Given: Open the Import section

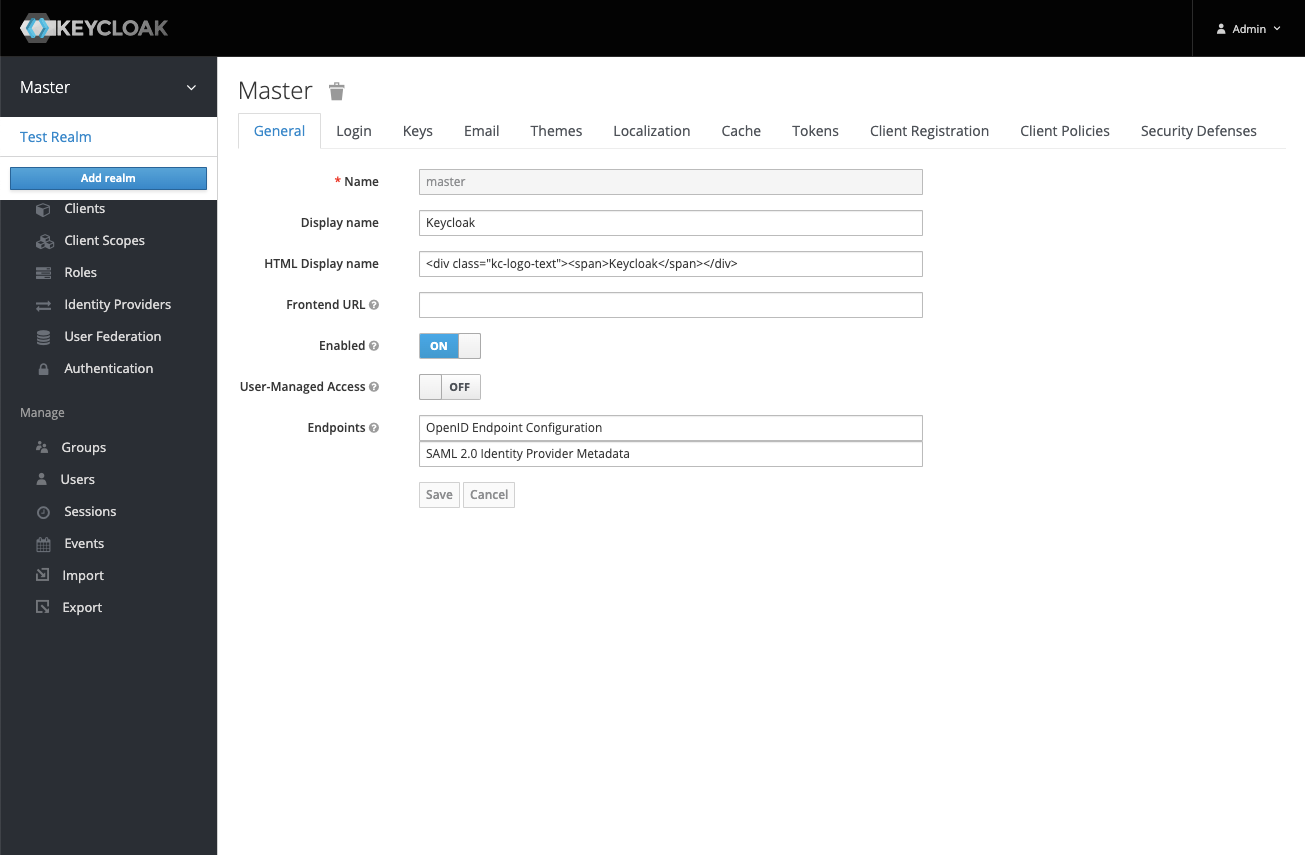Looking at the screenshot, I should click(84, 575).
